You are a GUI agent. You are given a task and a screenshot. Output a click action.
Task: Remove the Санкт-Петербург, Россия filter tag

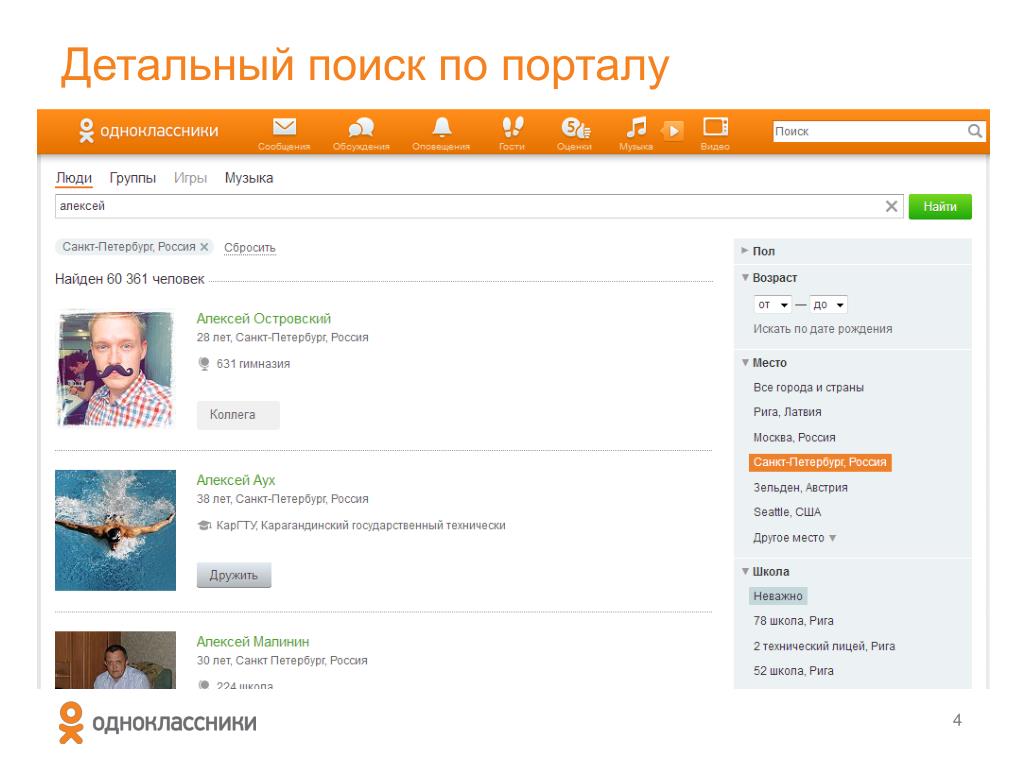[204, 247]
